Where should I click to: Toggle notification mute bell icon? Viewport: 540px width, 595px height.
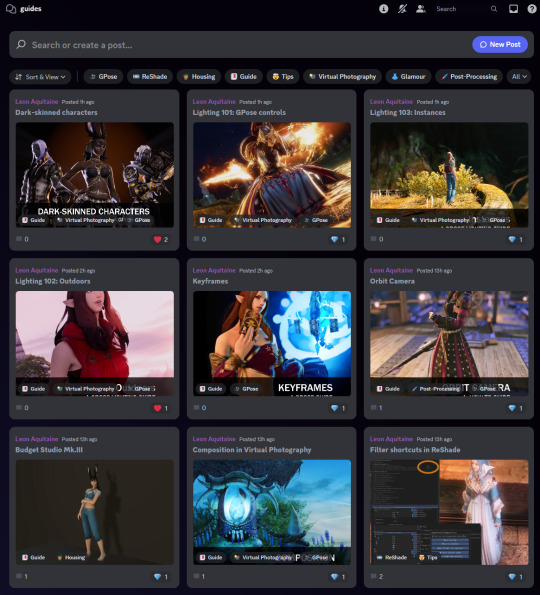(x=402, y=9)
